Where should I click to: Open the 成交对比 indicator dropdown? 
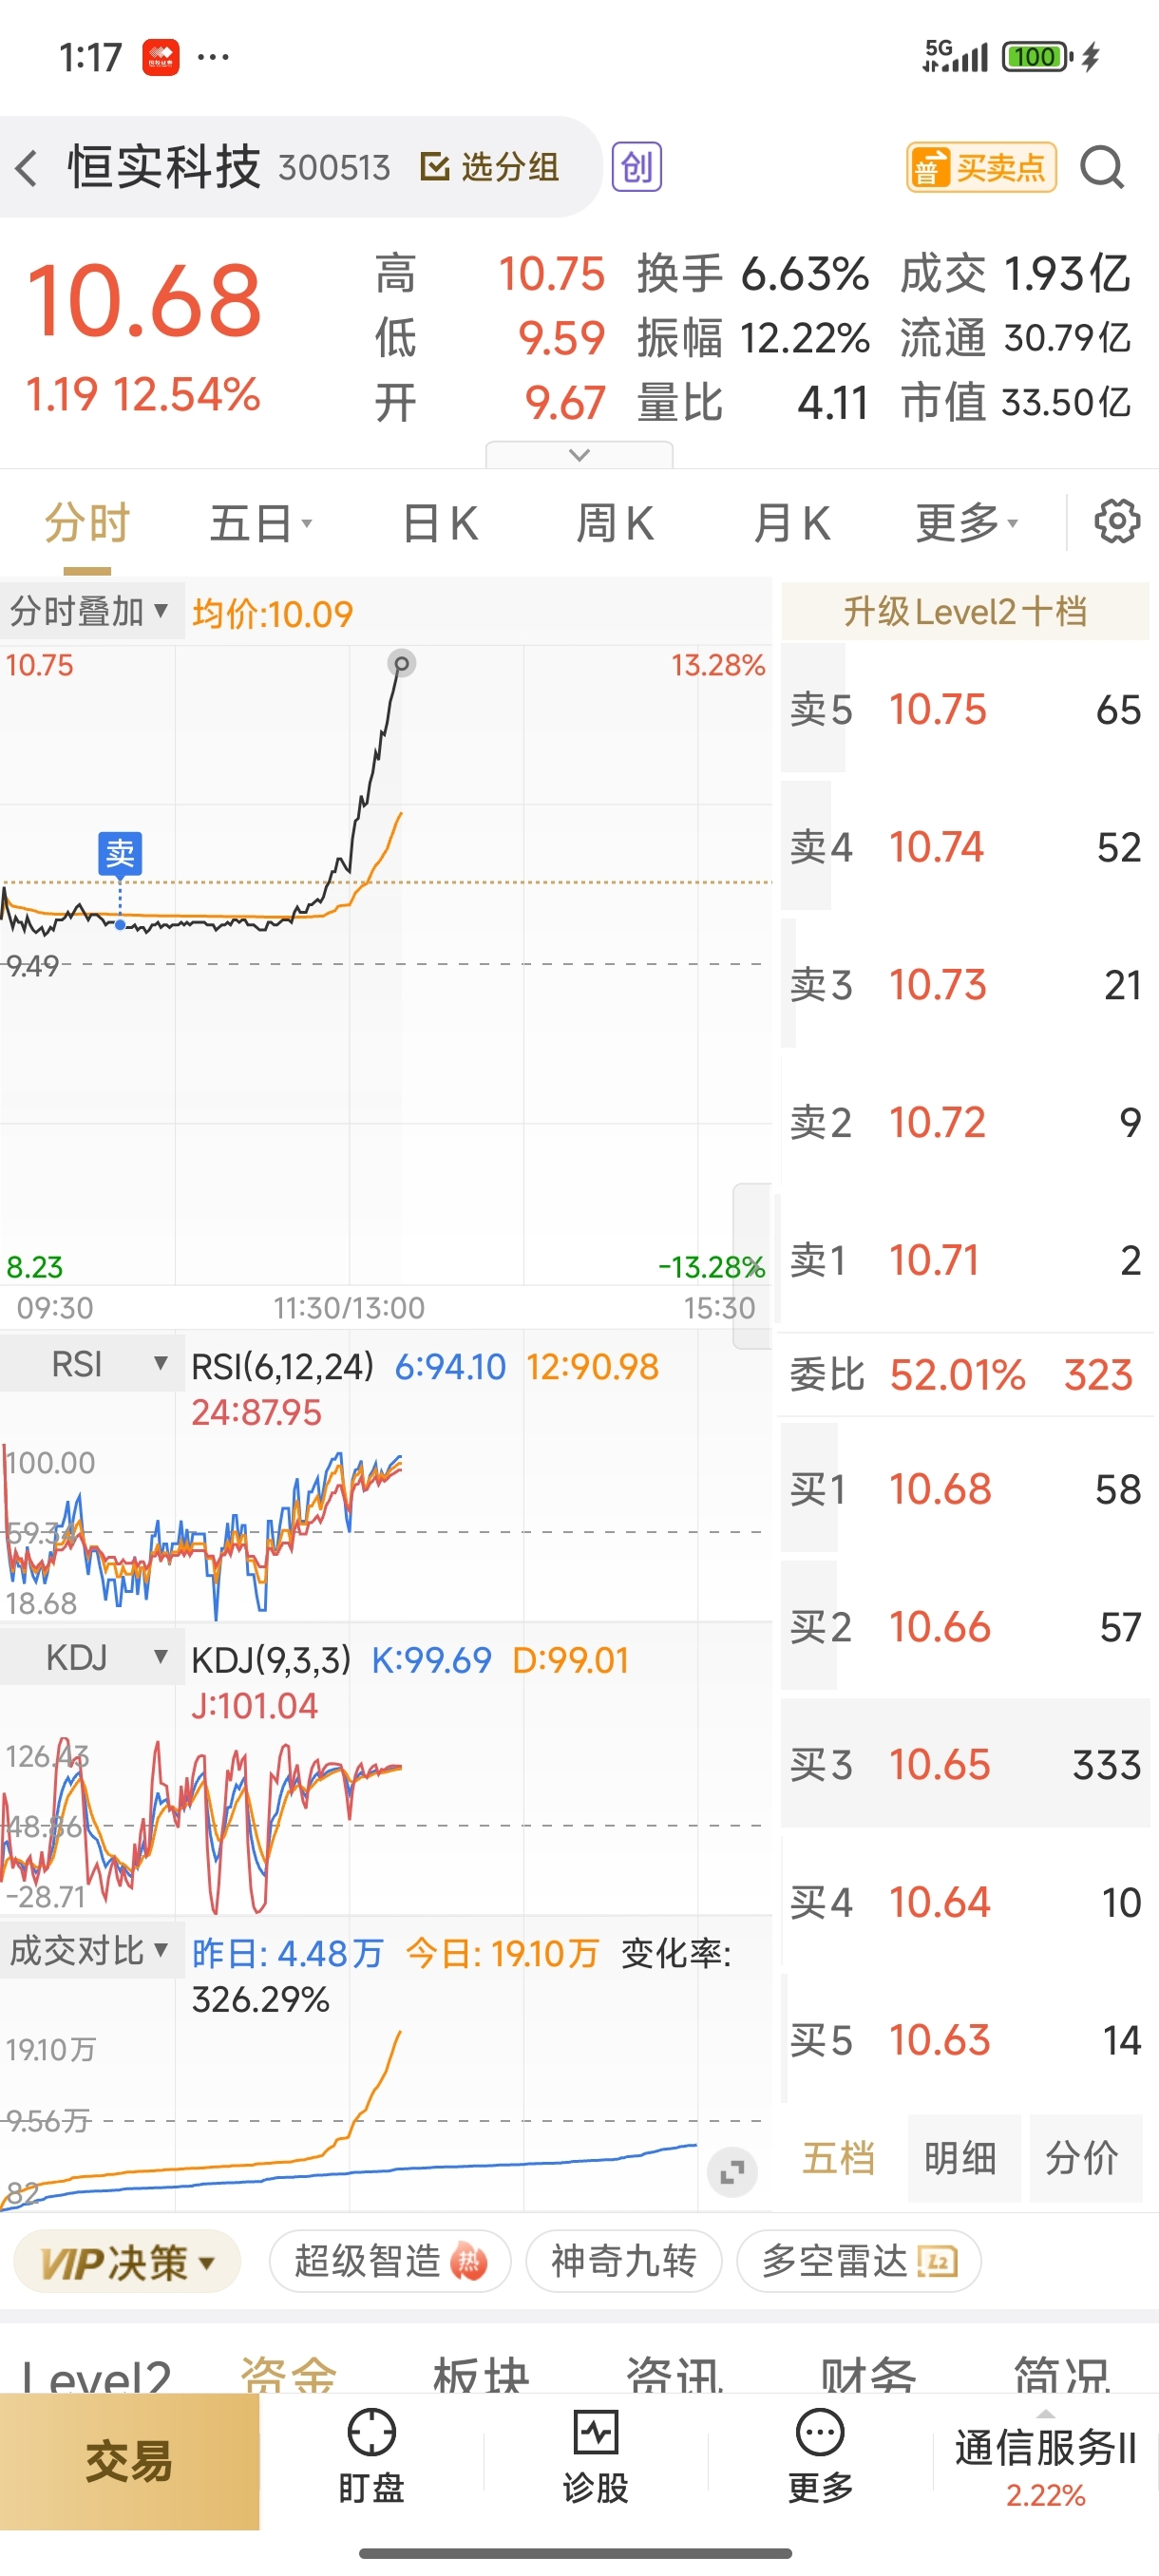91,1951
